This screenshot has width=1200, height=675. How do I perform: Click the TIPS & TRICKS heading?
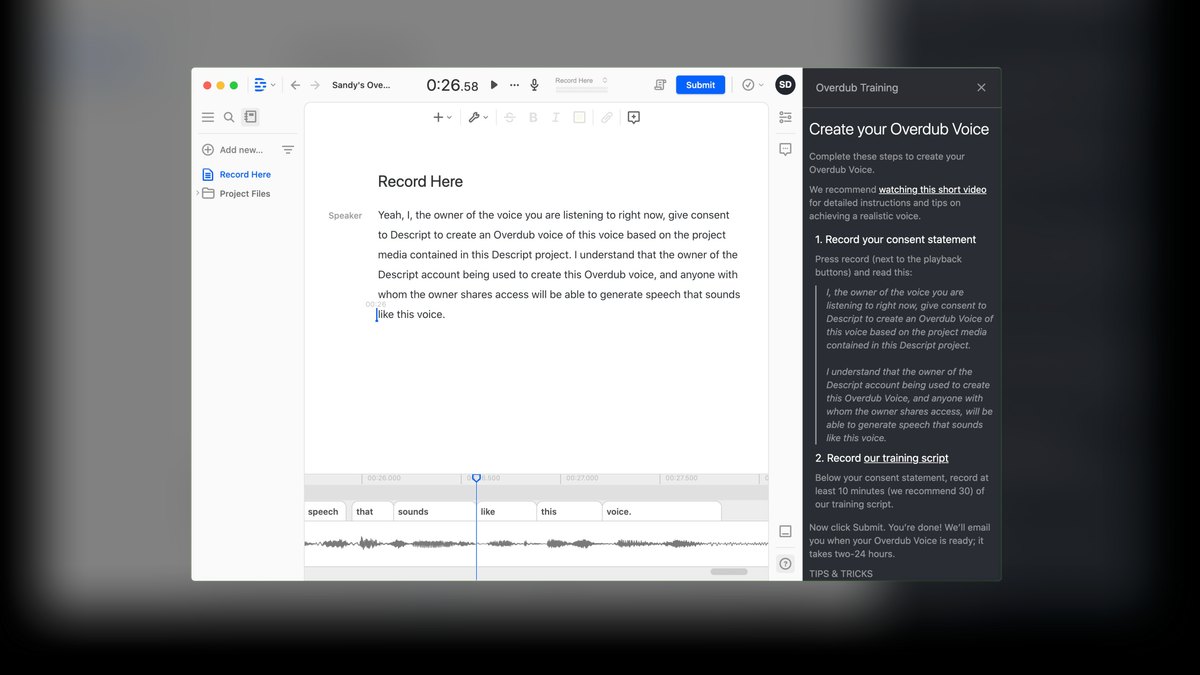841,574
